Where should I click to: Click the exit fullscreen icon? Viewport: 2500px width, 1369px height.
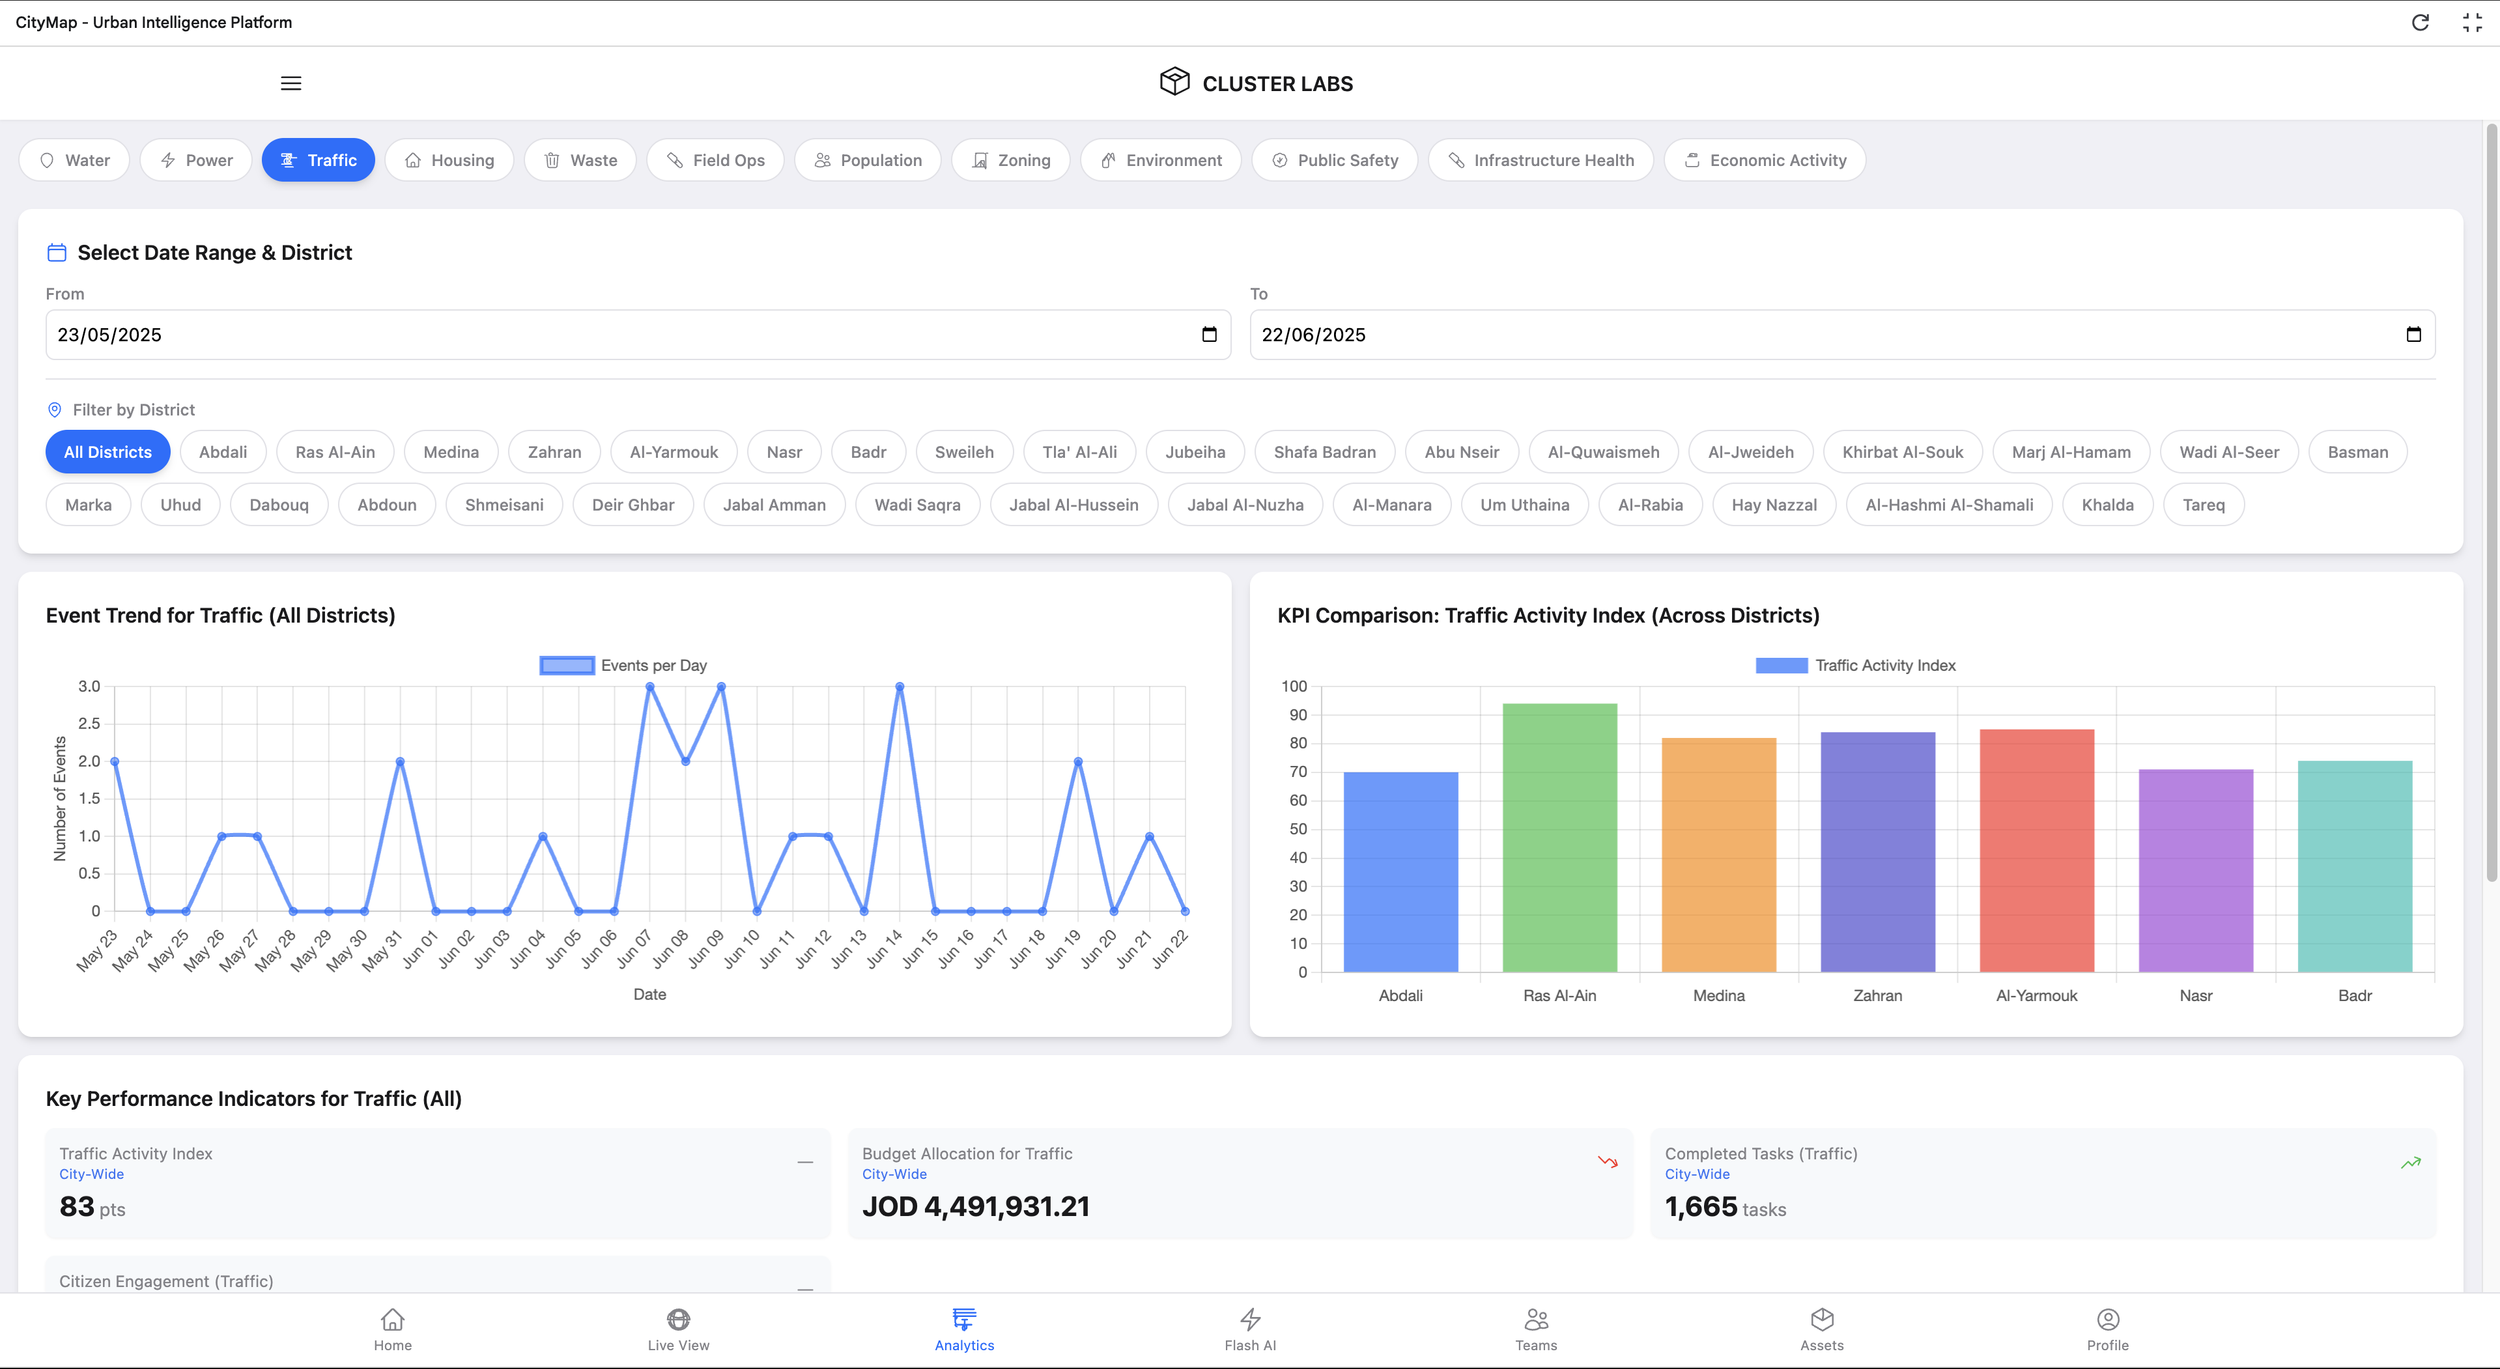pos(2472,22)
